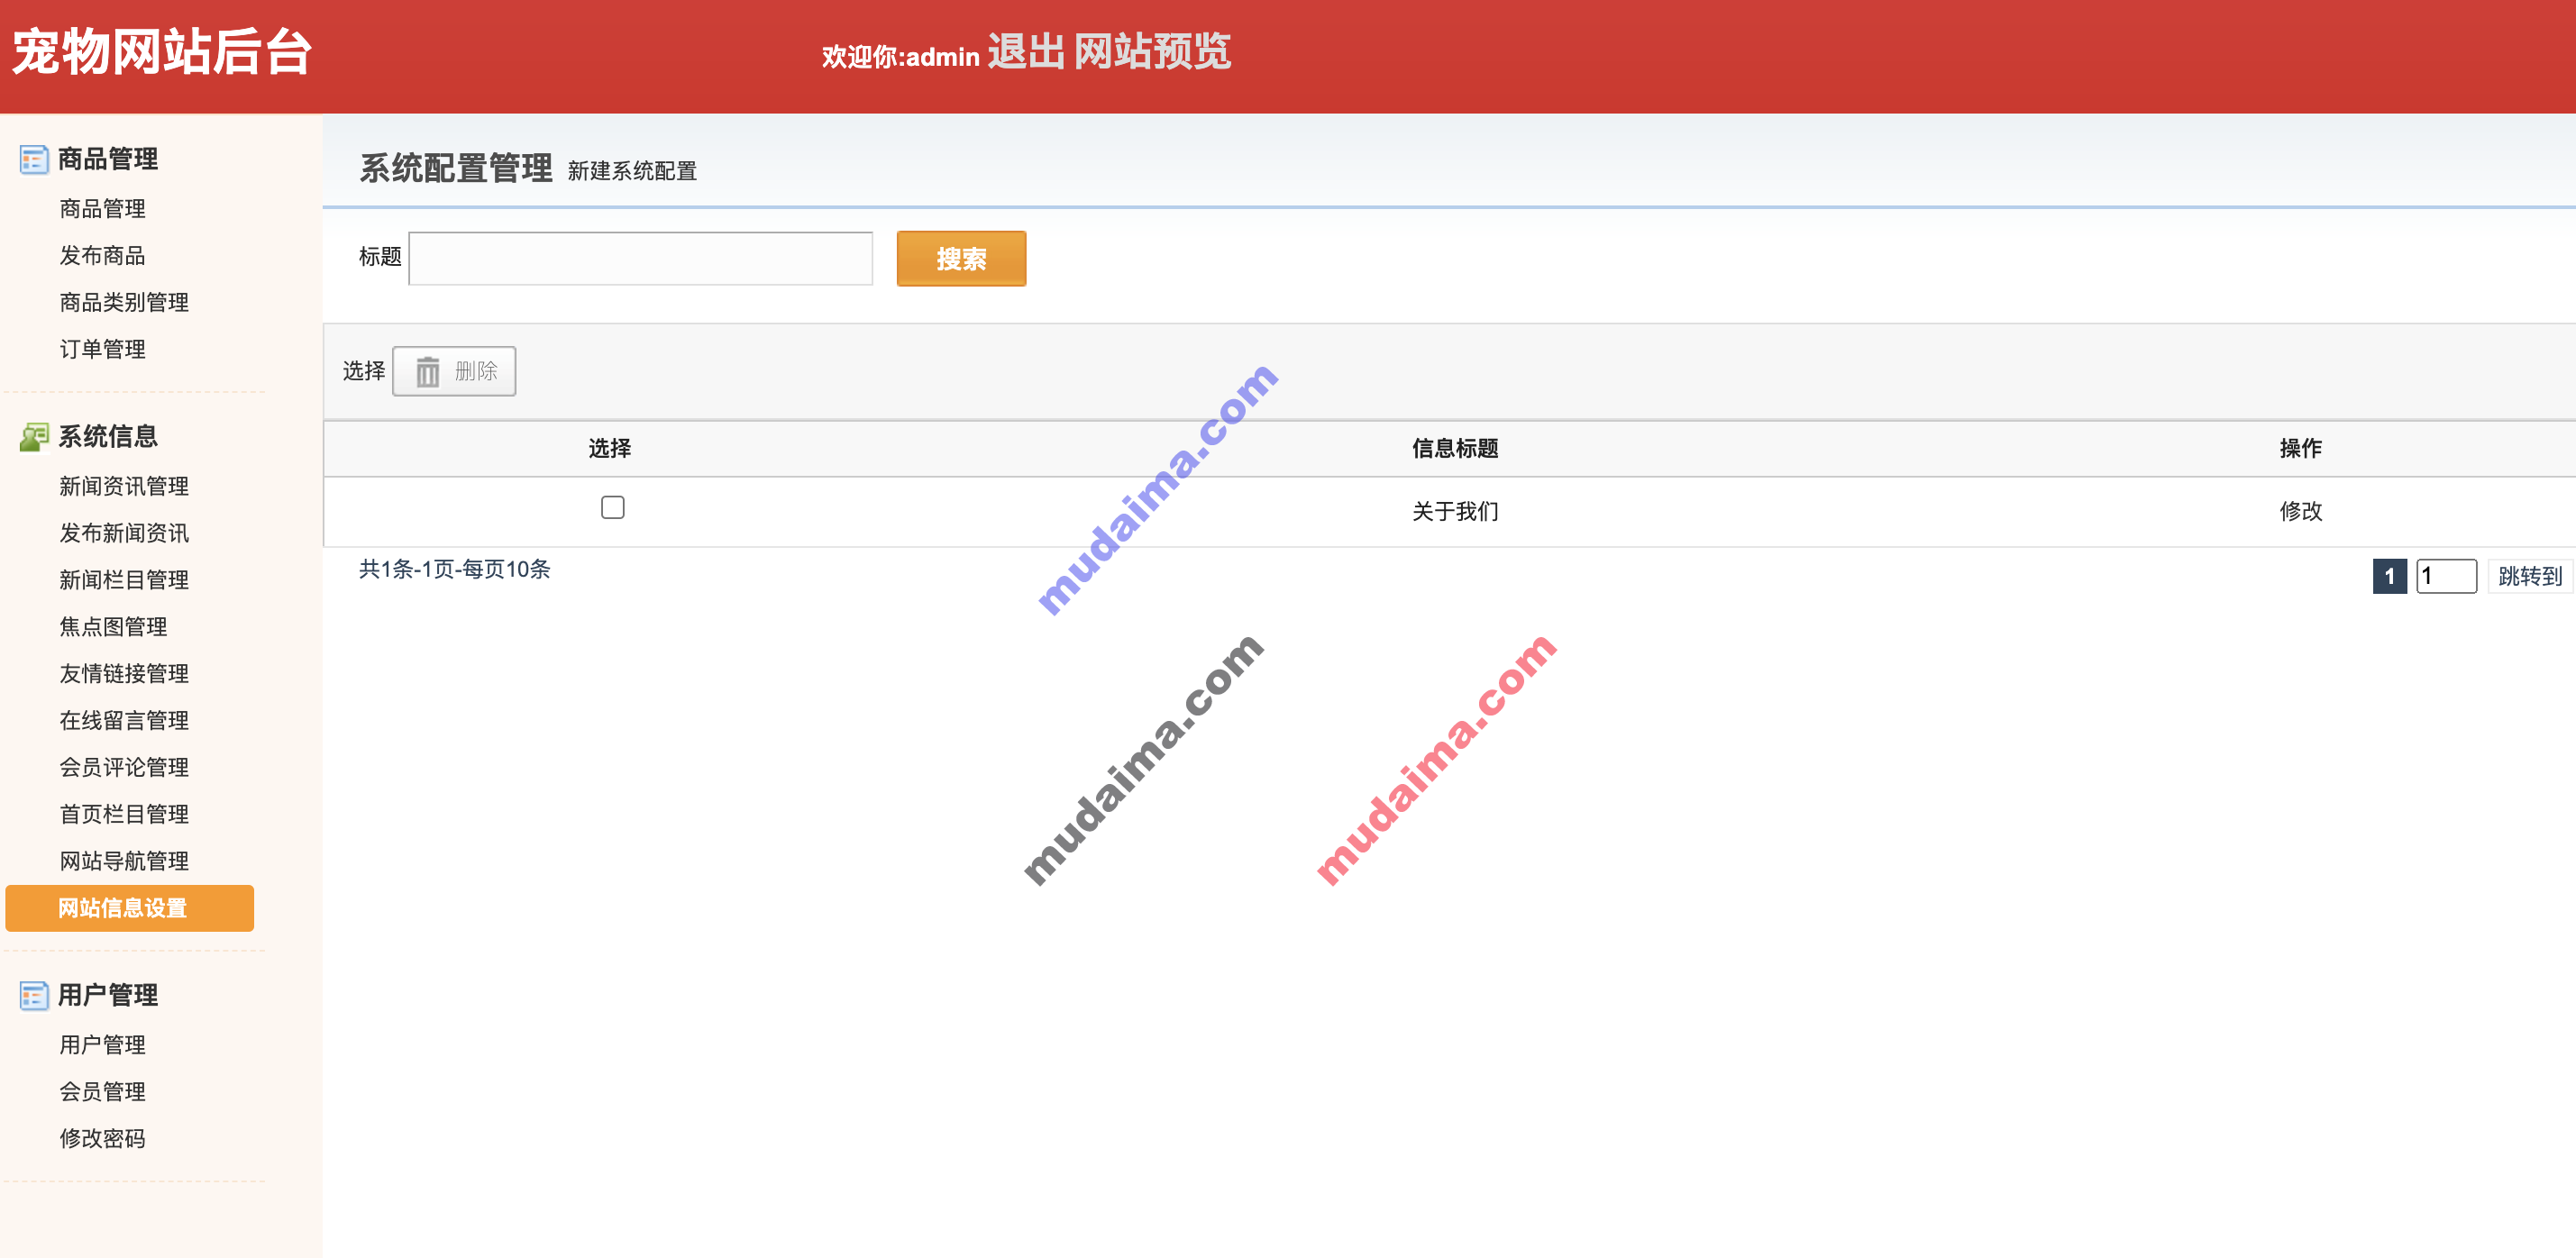Click the 操作 column header
Viewport: 2576px width, 1258px height.
(2300, 448)
